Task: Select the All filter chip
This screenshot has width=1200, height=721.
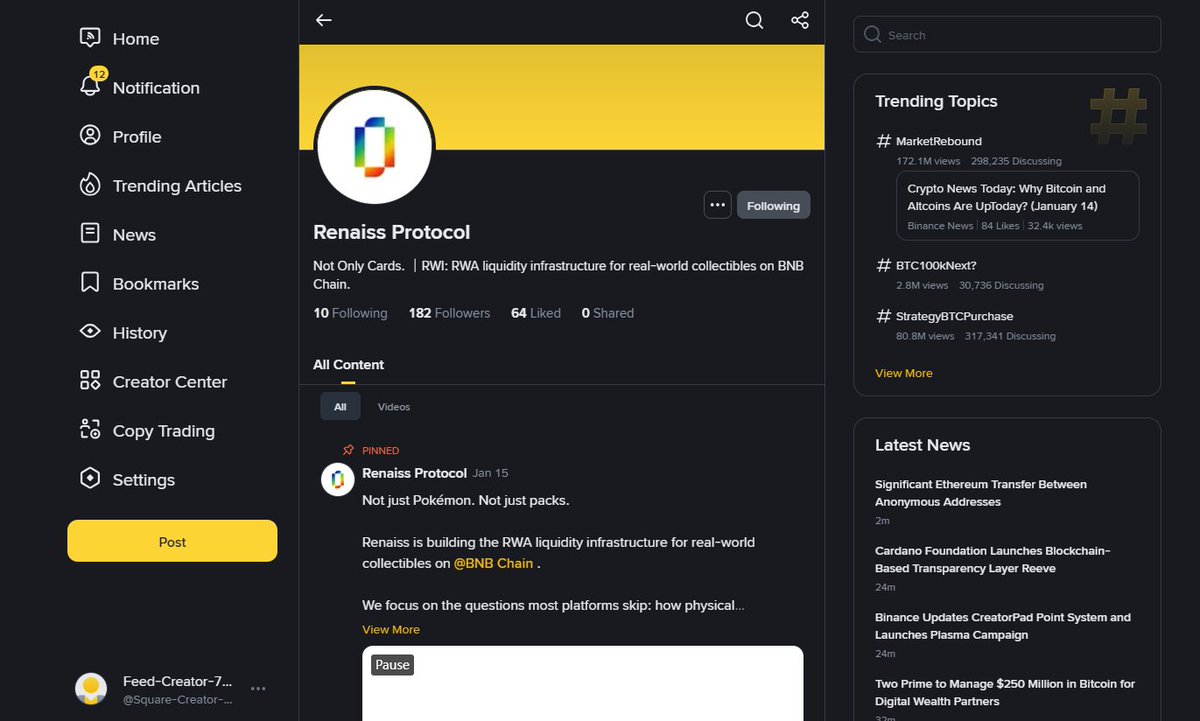Action: pos(340,407)
